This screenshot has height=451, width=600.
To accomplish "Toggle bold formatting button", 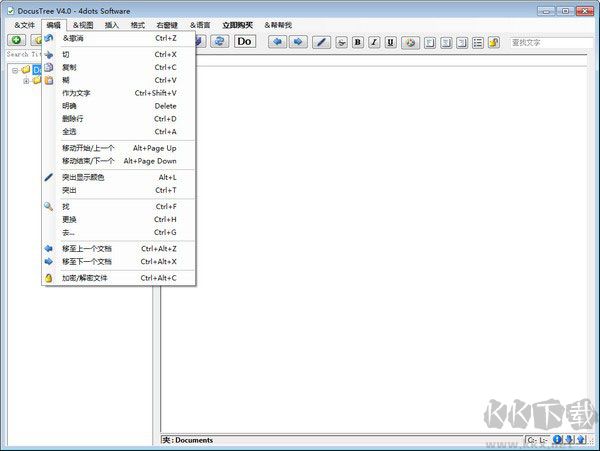I will point(358,42).
